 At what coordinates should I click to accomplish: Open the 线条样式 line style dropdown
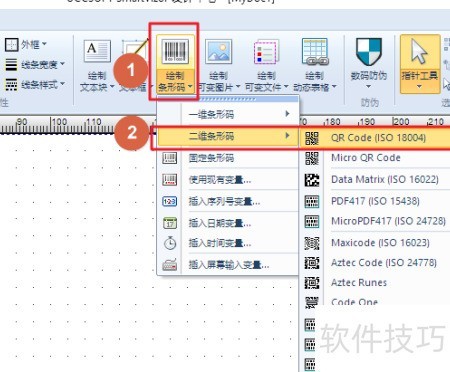click(62, 84)
